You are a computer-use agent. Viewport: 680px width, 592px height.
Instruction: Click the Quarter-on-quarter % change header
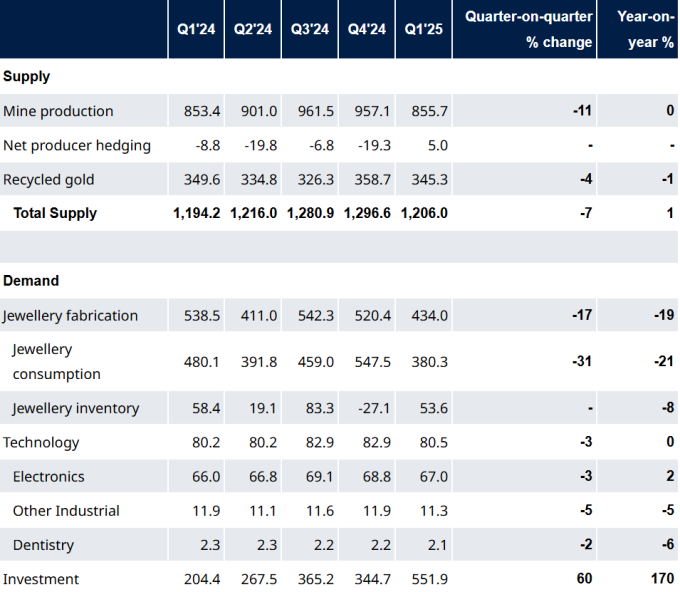pos(528,29)
